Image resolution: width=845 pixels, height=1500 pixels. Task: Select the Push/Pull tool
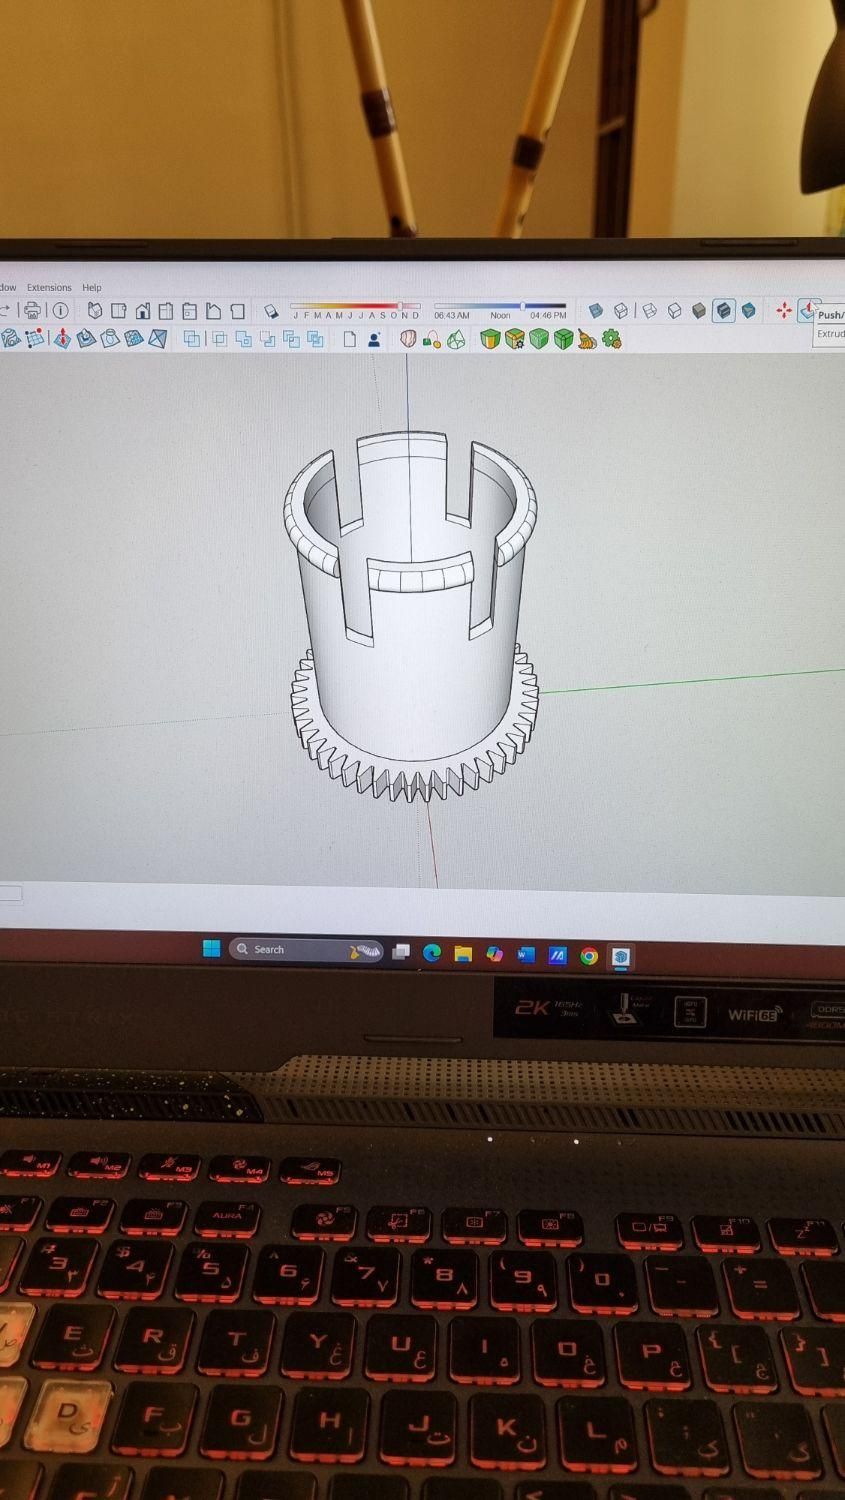[808, 309]
